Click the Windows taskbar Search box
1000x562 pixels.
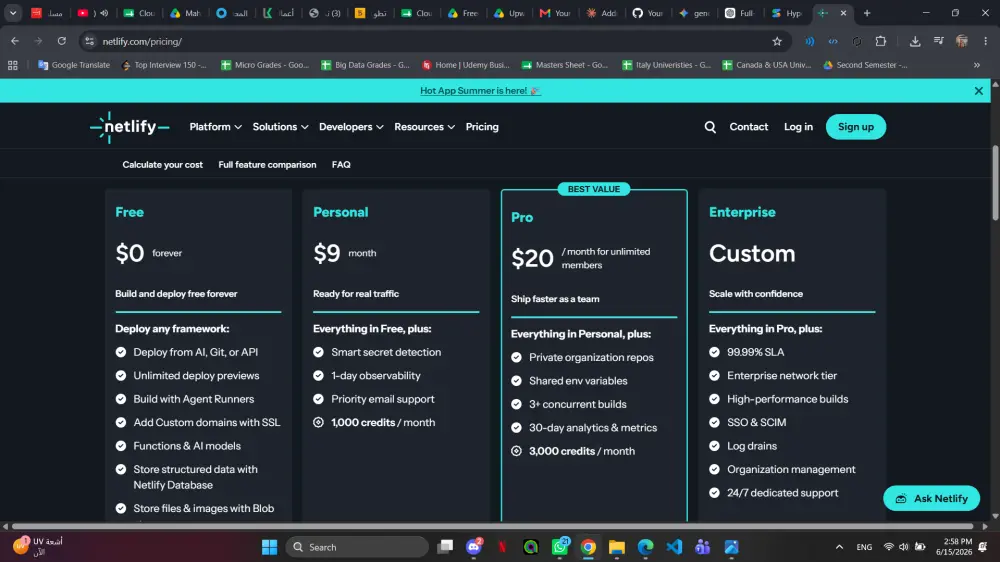click(x=357, y=547)
